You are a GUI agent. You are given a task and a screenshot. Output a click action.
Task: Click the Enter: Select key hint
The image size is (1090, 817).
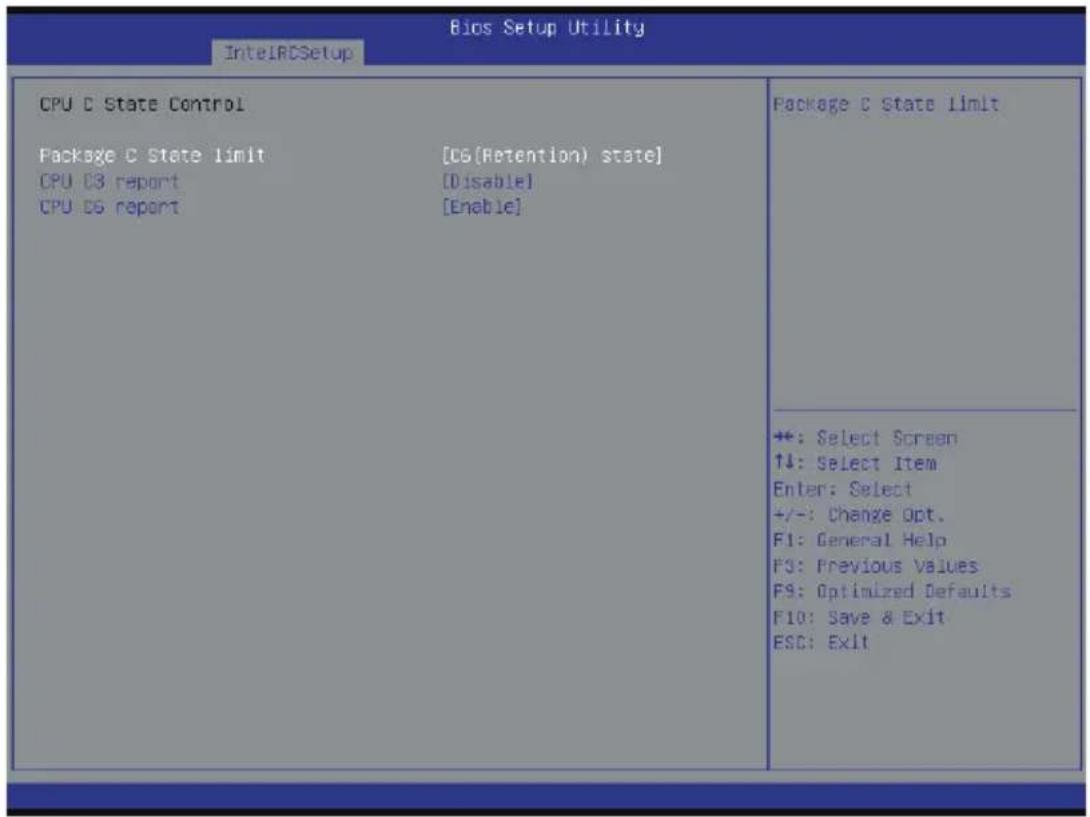coord(843,489)
